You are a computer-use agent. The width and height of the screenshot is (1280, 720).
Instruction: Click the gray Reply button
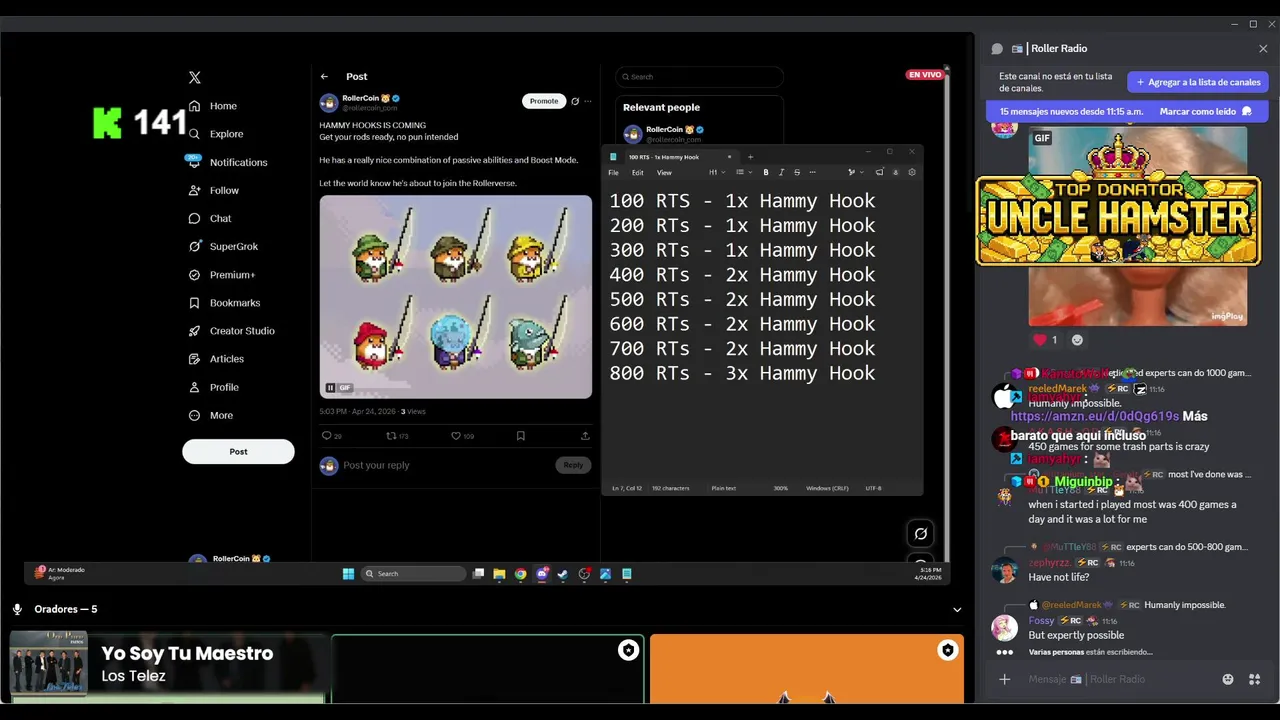(573, 465)
